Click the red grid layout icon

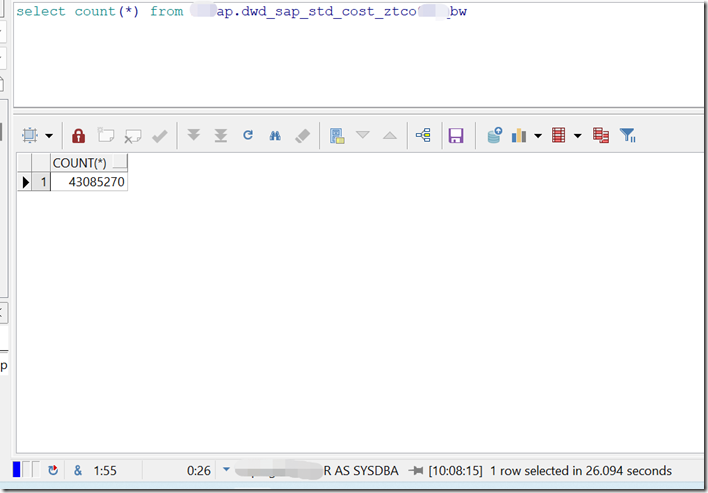coord(559,135)
